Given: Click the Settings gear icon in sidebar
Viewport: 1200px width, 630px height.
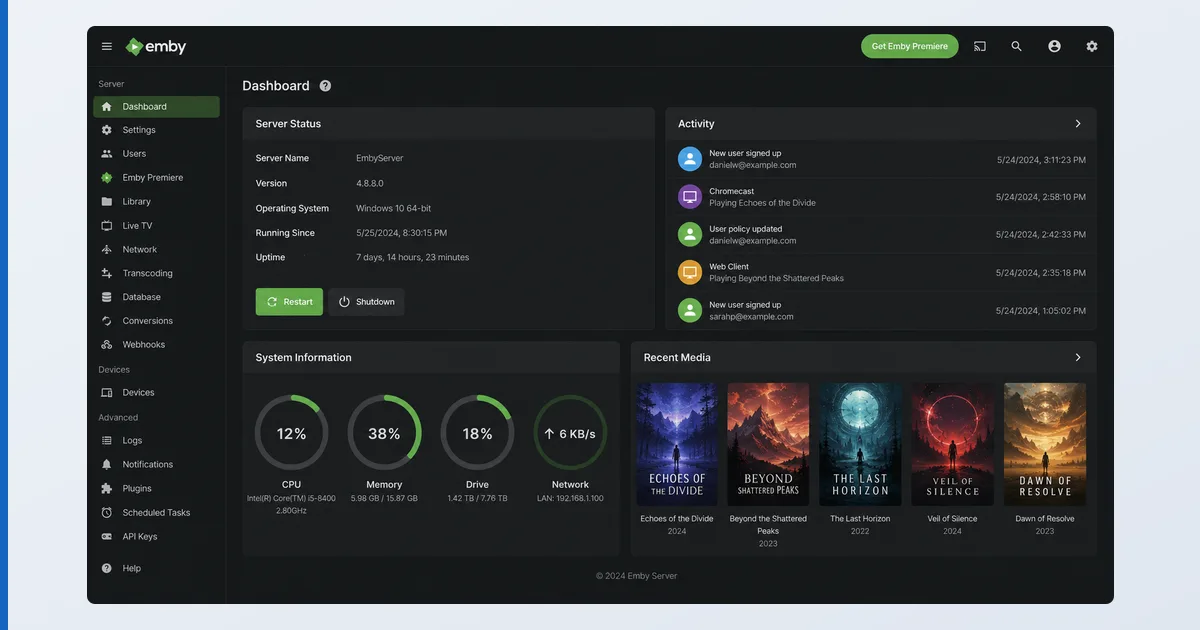Looking at the screenshot, I should [x=107, y=130].
